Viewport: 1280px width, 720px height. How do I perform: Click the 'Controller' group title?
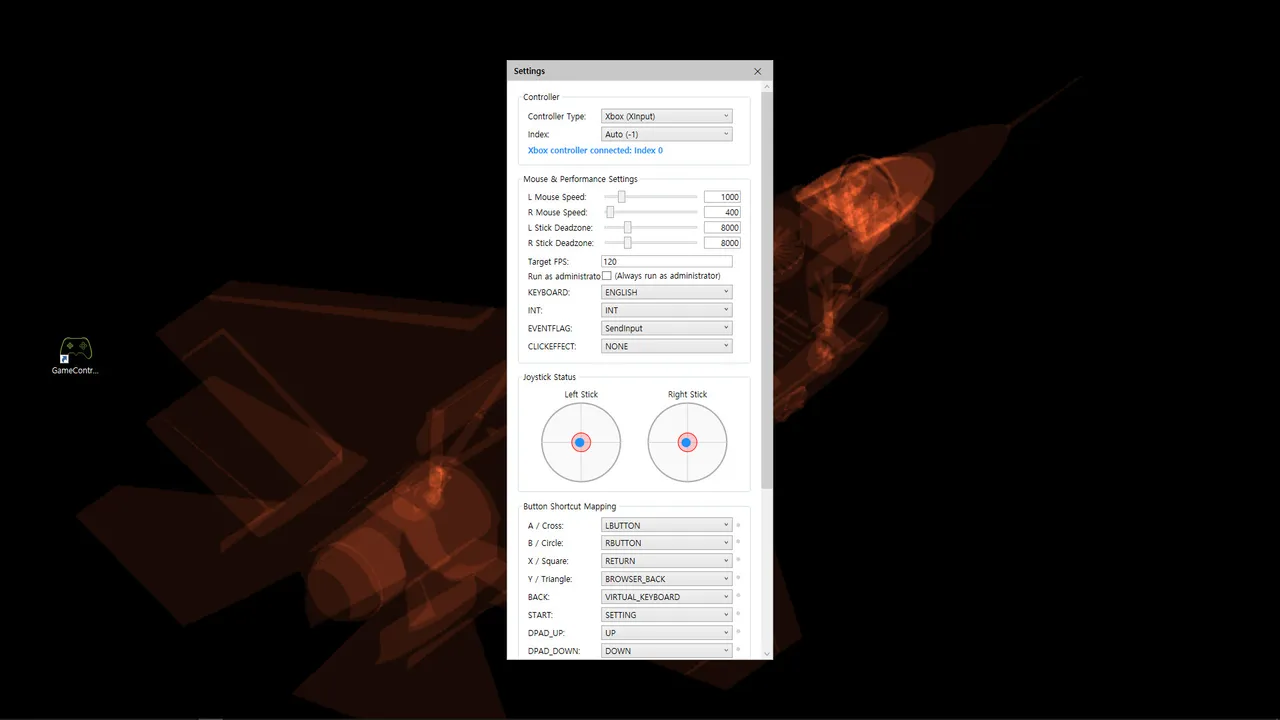[542, 97]
